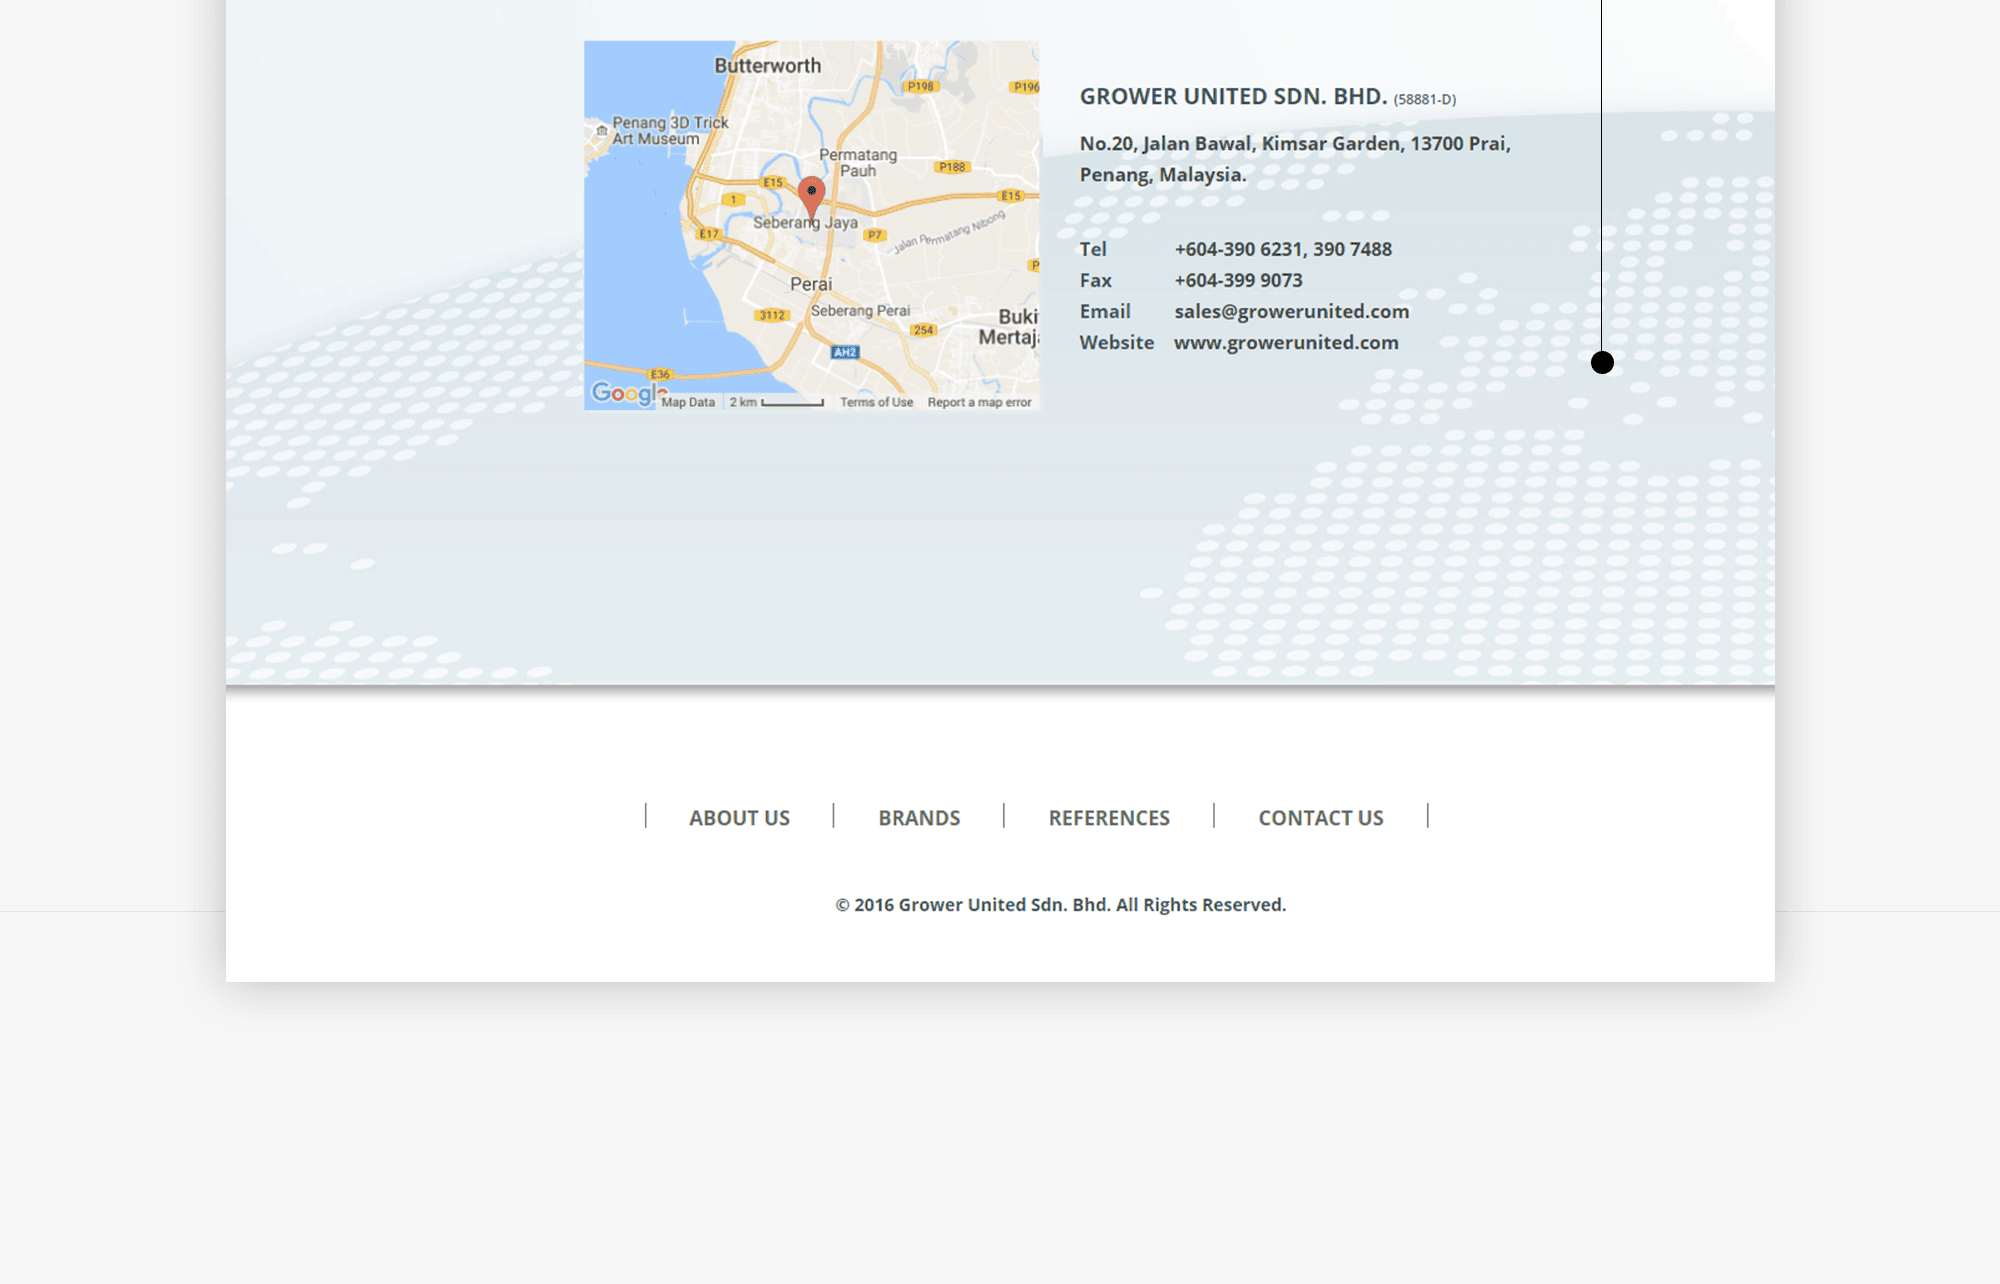Click the sales@growerunited.com email address
Screen dimensions: 2000x1284
(x=1291, y=311)
